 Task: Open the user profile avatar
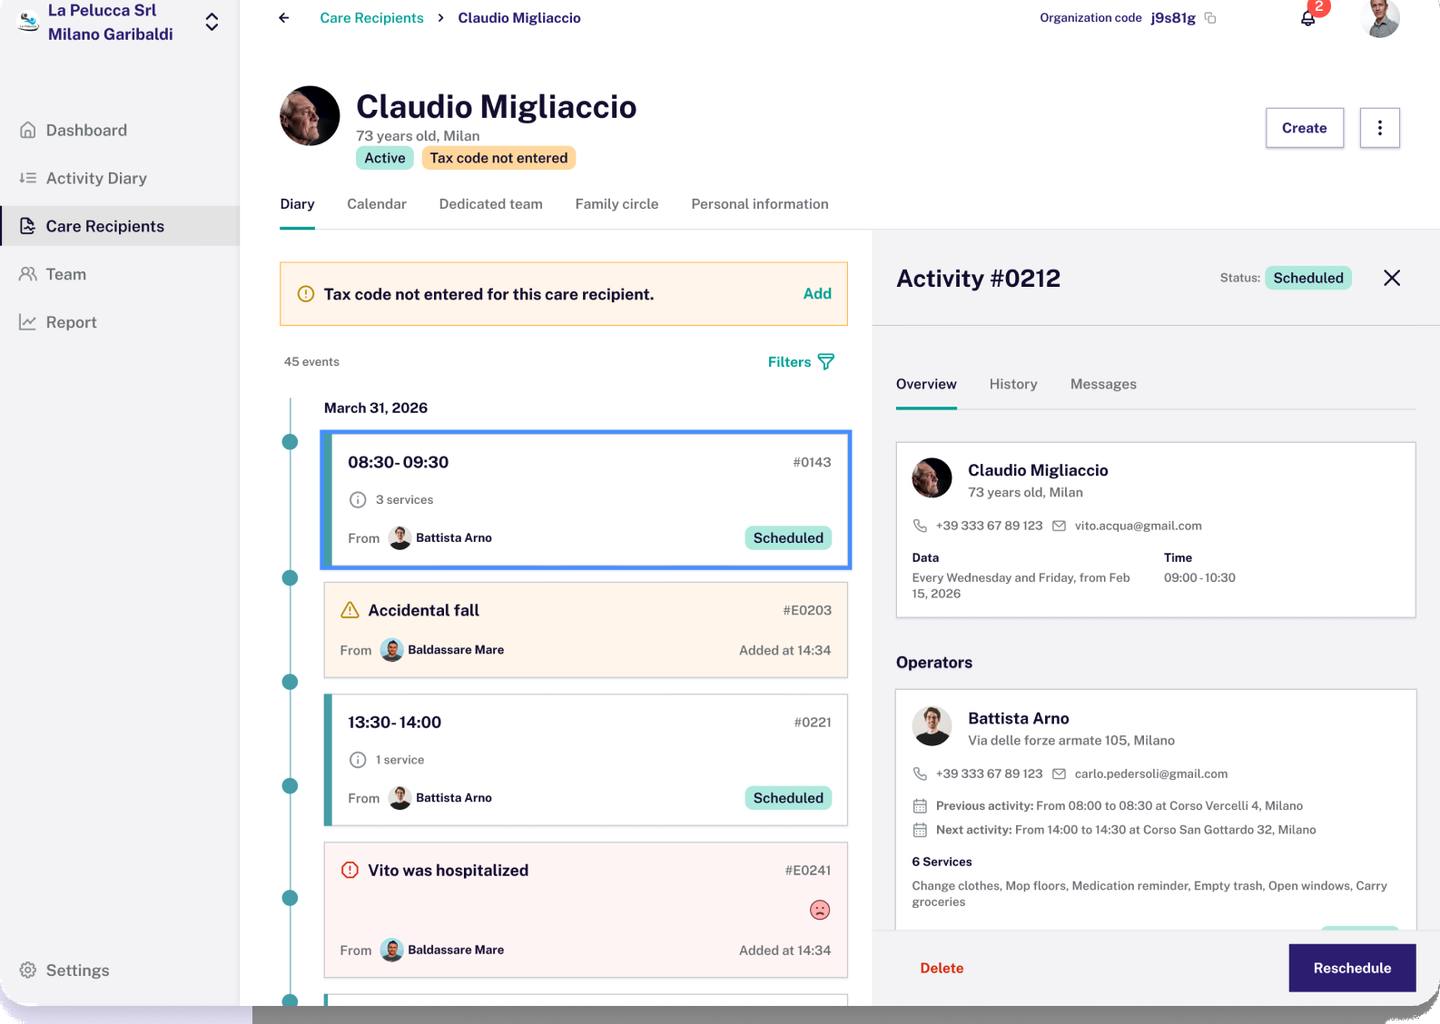1380,17
